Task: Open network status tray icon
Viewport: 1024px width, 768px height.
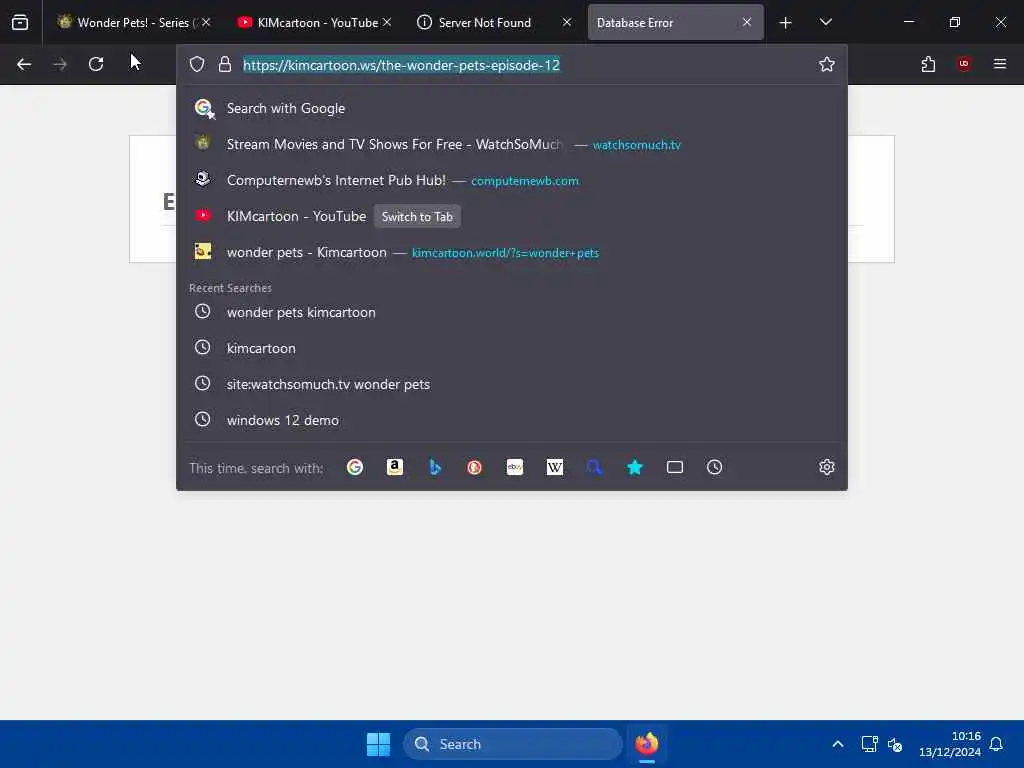Action: (x=869, y=744)
